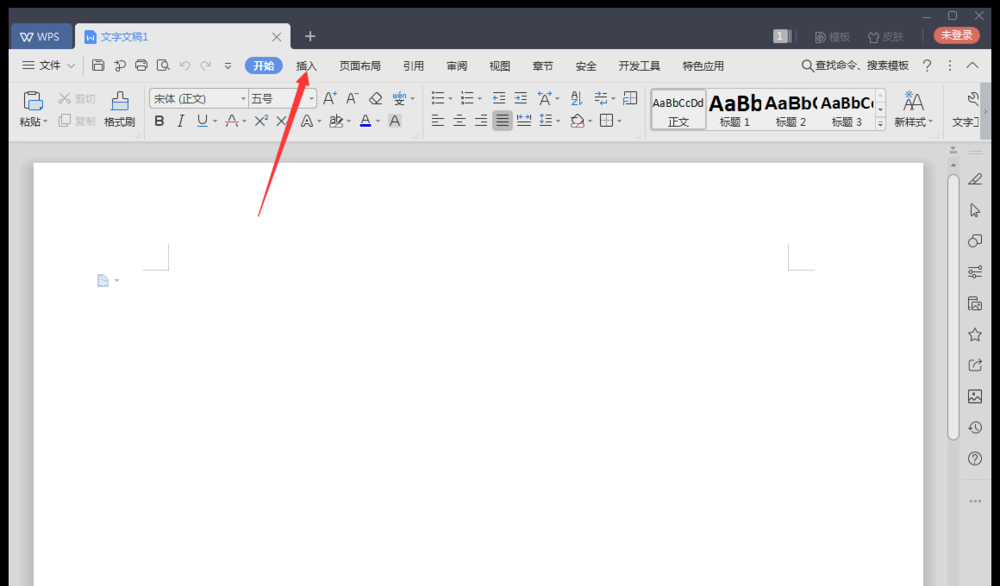1000x586 pixels.
Task: Apply the 标题 1 style
Action: 735,110
